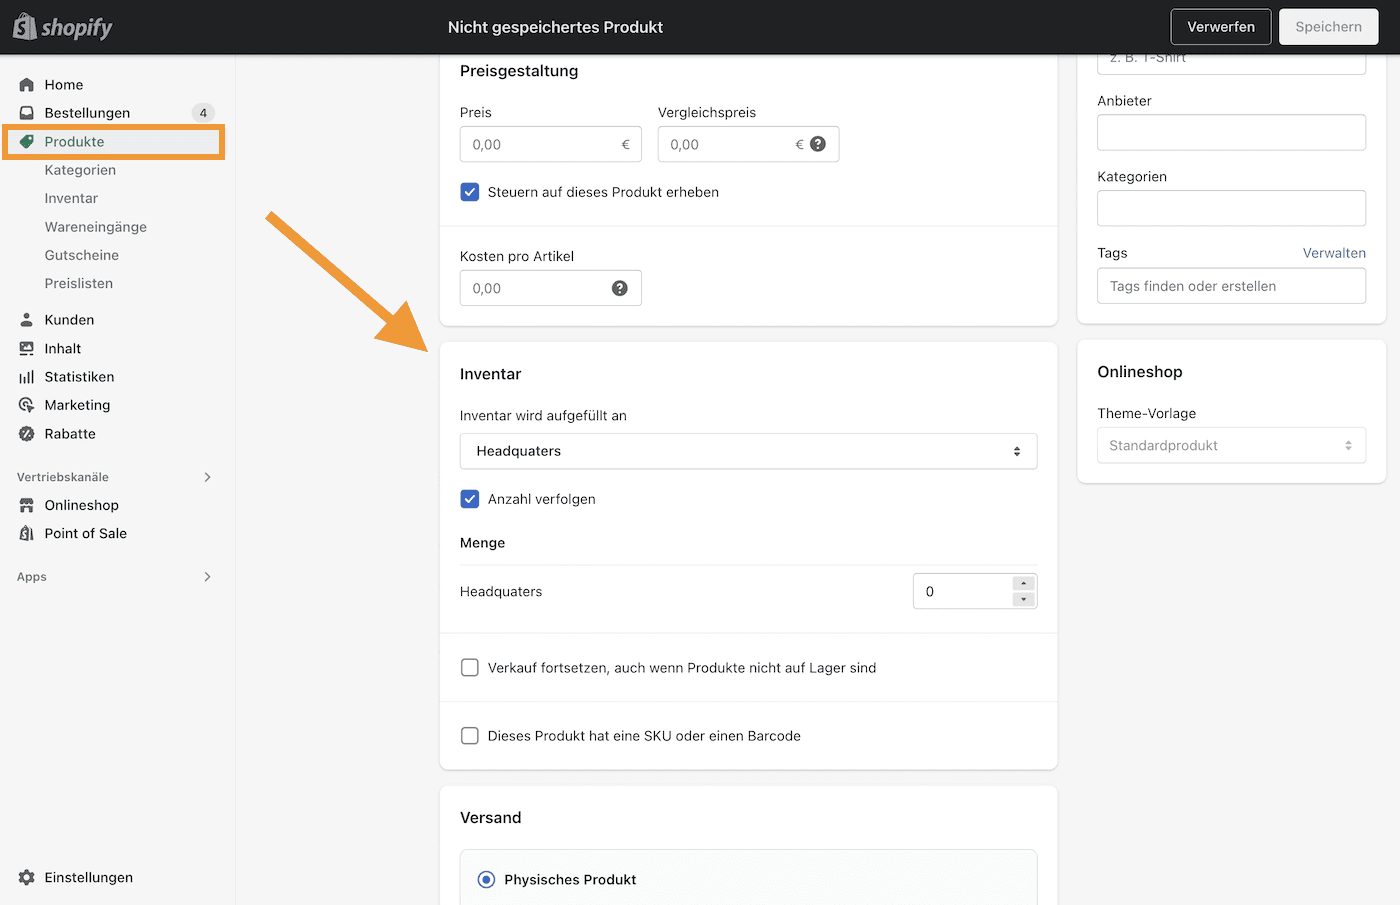Check Dieses Produkt hat eine SKU oder Barcode
1400x905 pixels.
click(470, 736)
